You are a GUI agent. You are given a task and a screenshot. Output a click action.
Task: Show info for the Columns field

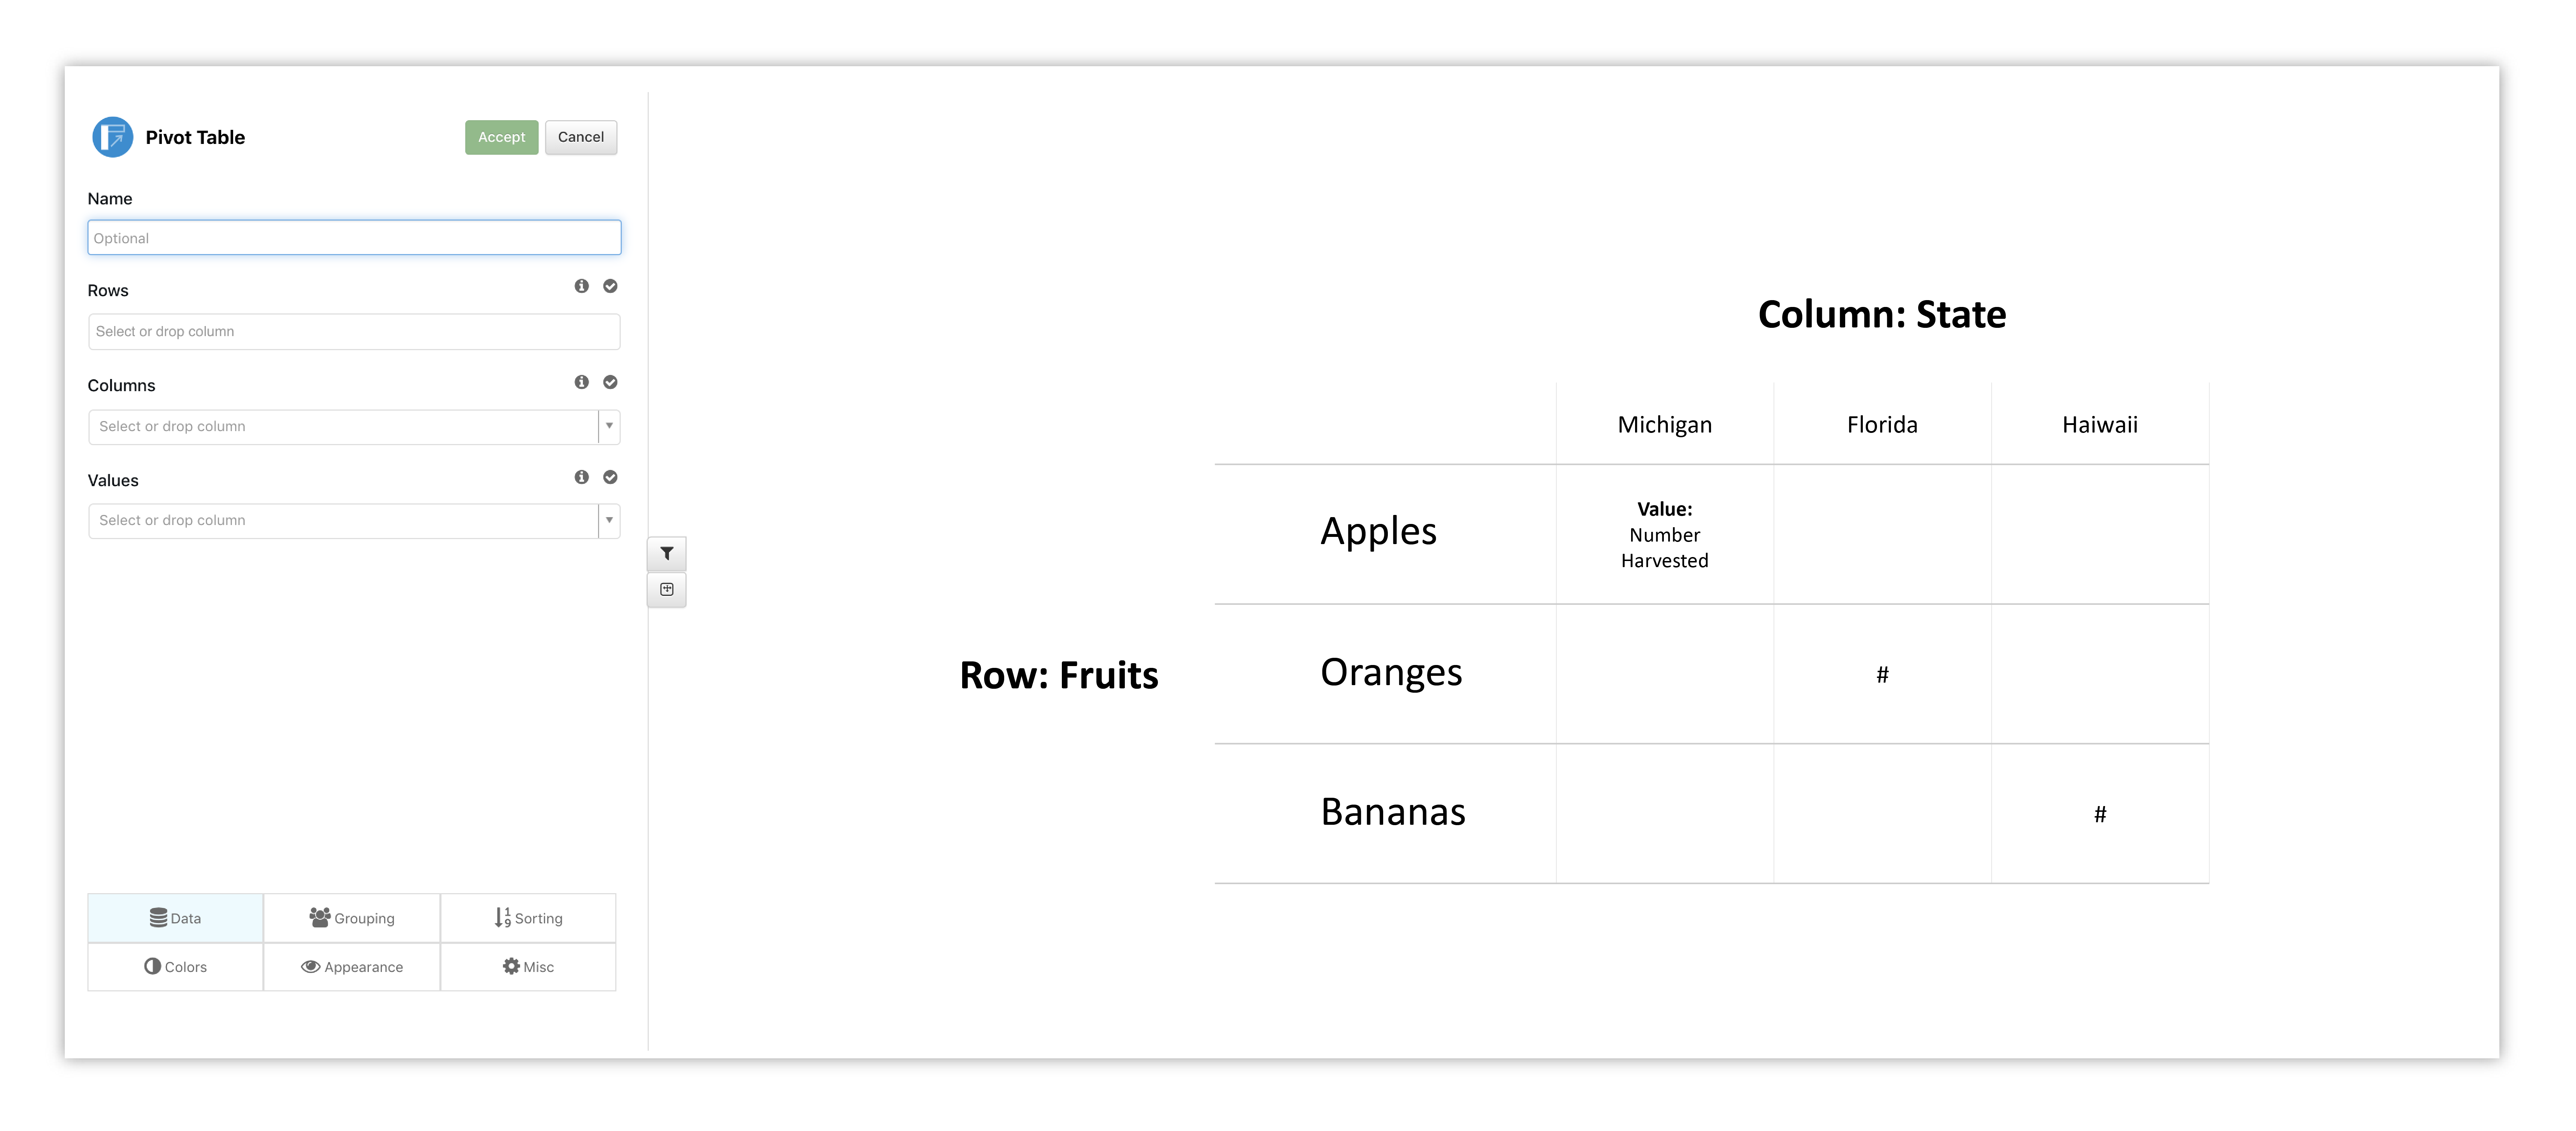click(582, 382)
